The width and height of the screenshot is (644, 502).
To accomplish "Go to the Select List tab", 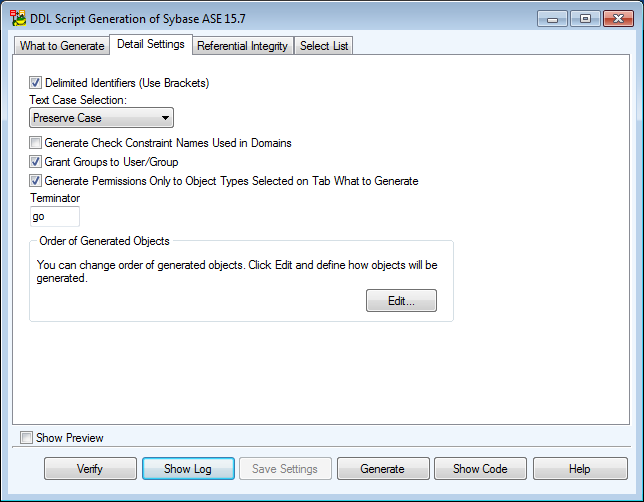I will coord(324,46).
